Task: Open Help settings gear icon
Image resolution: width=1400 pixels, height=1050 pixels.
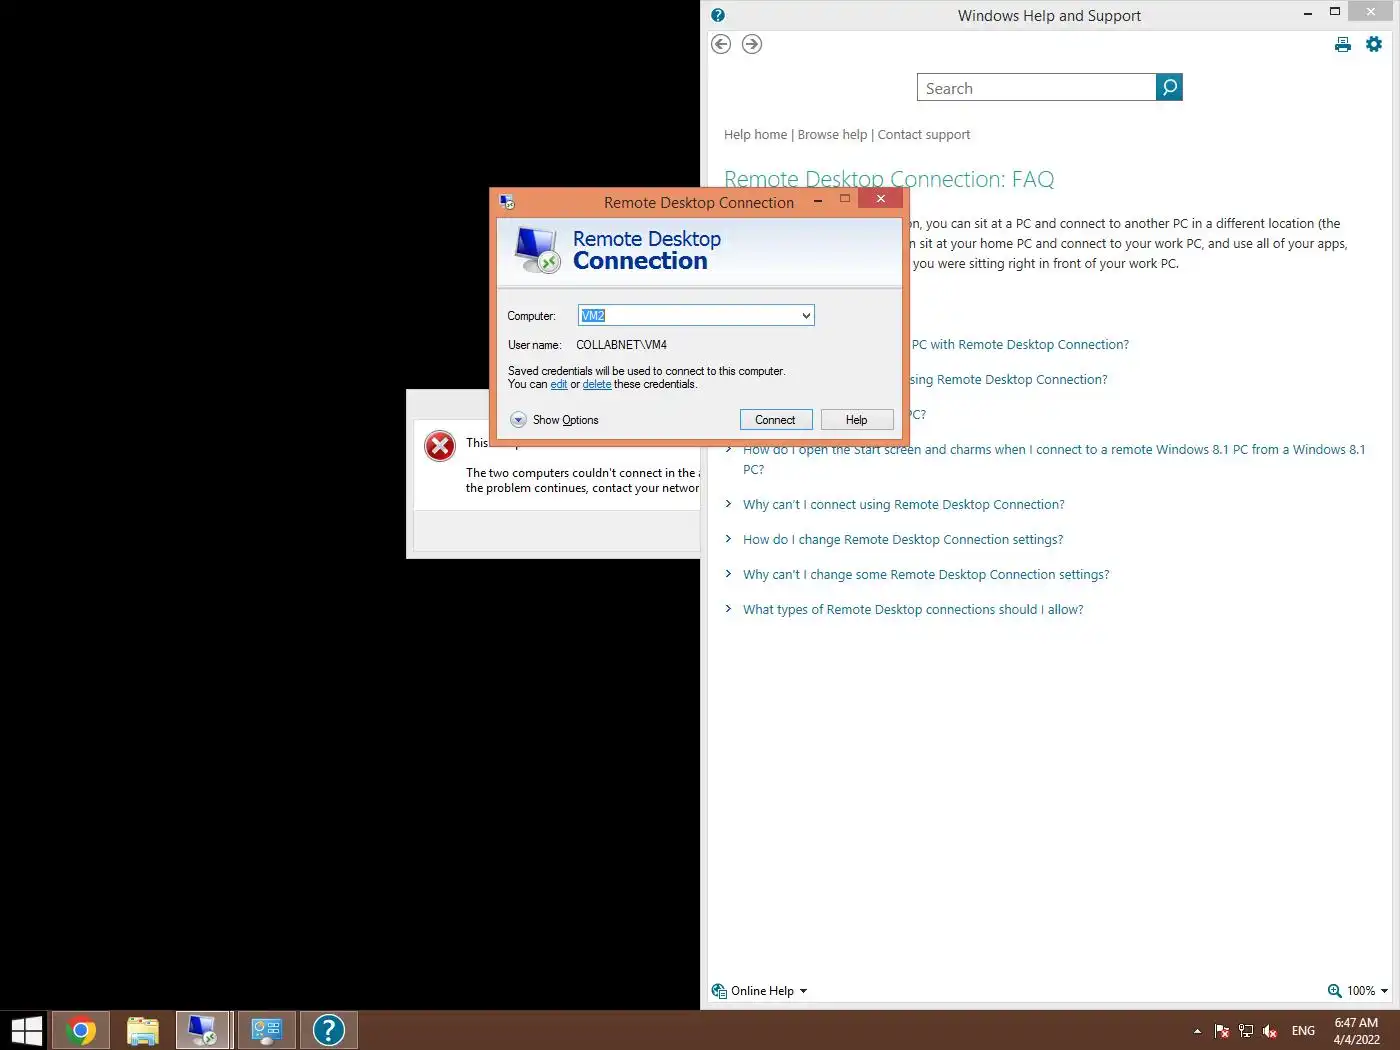Action: click(x=1374, y=44)
